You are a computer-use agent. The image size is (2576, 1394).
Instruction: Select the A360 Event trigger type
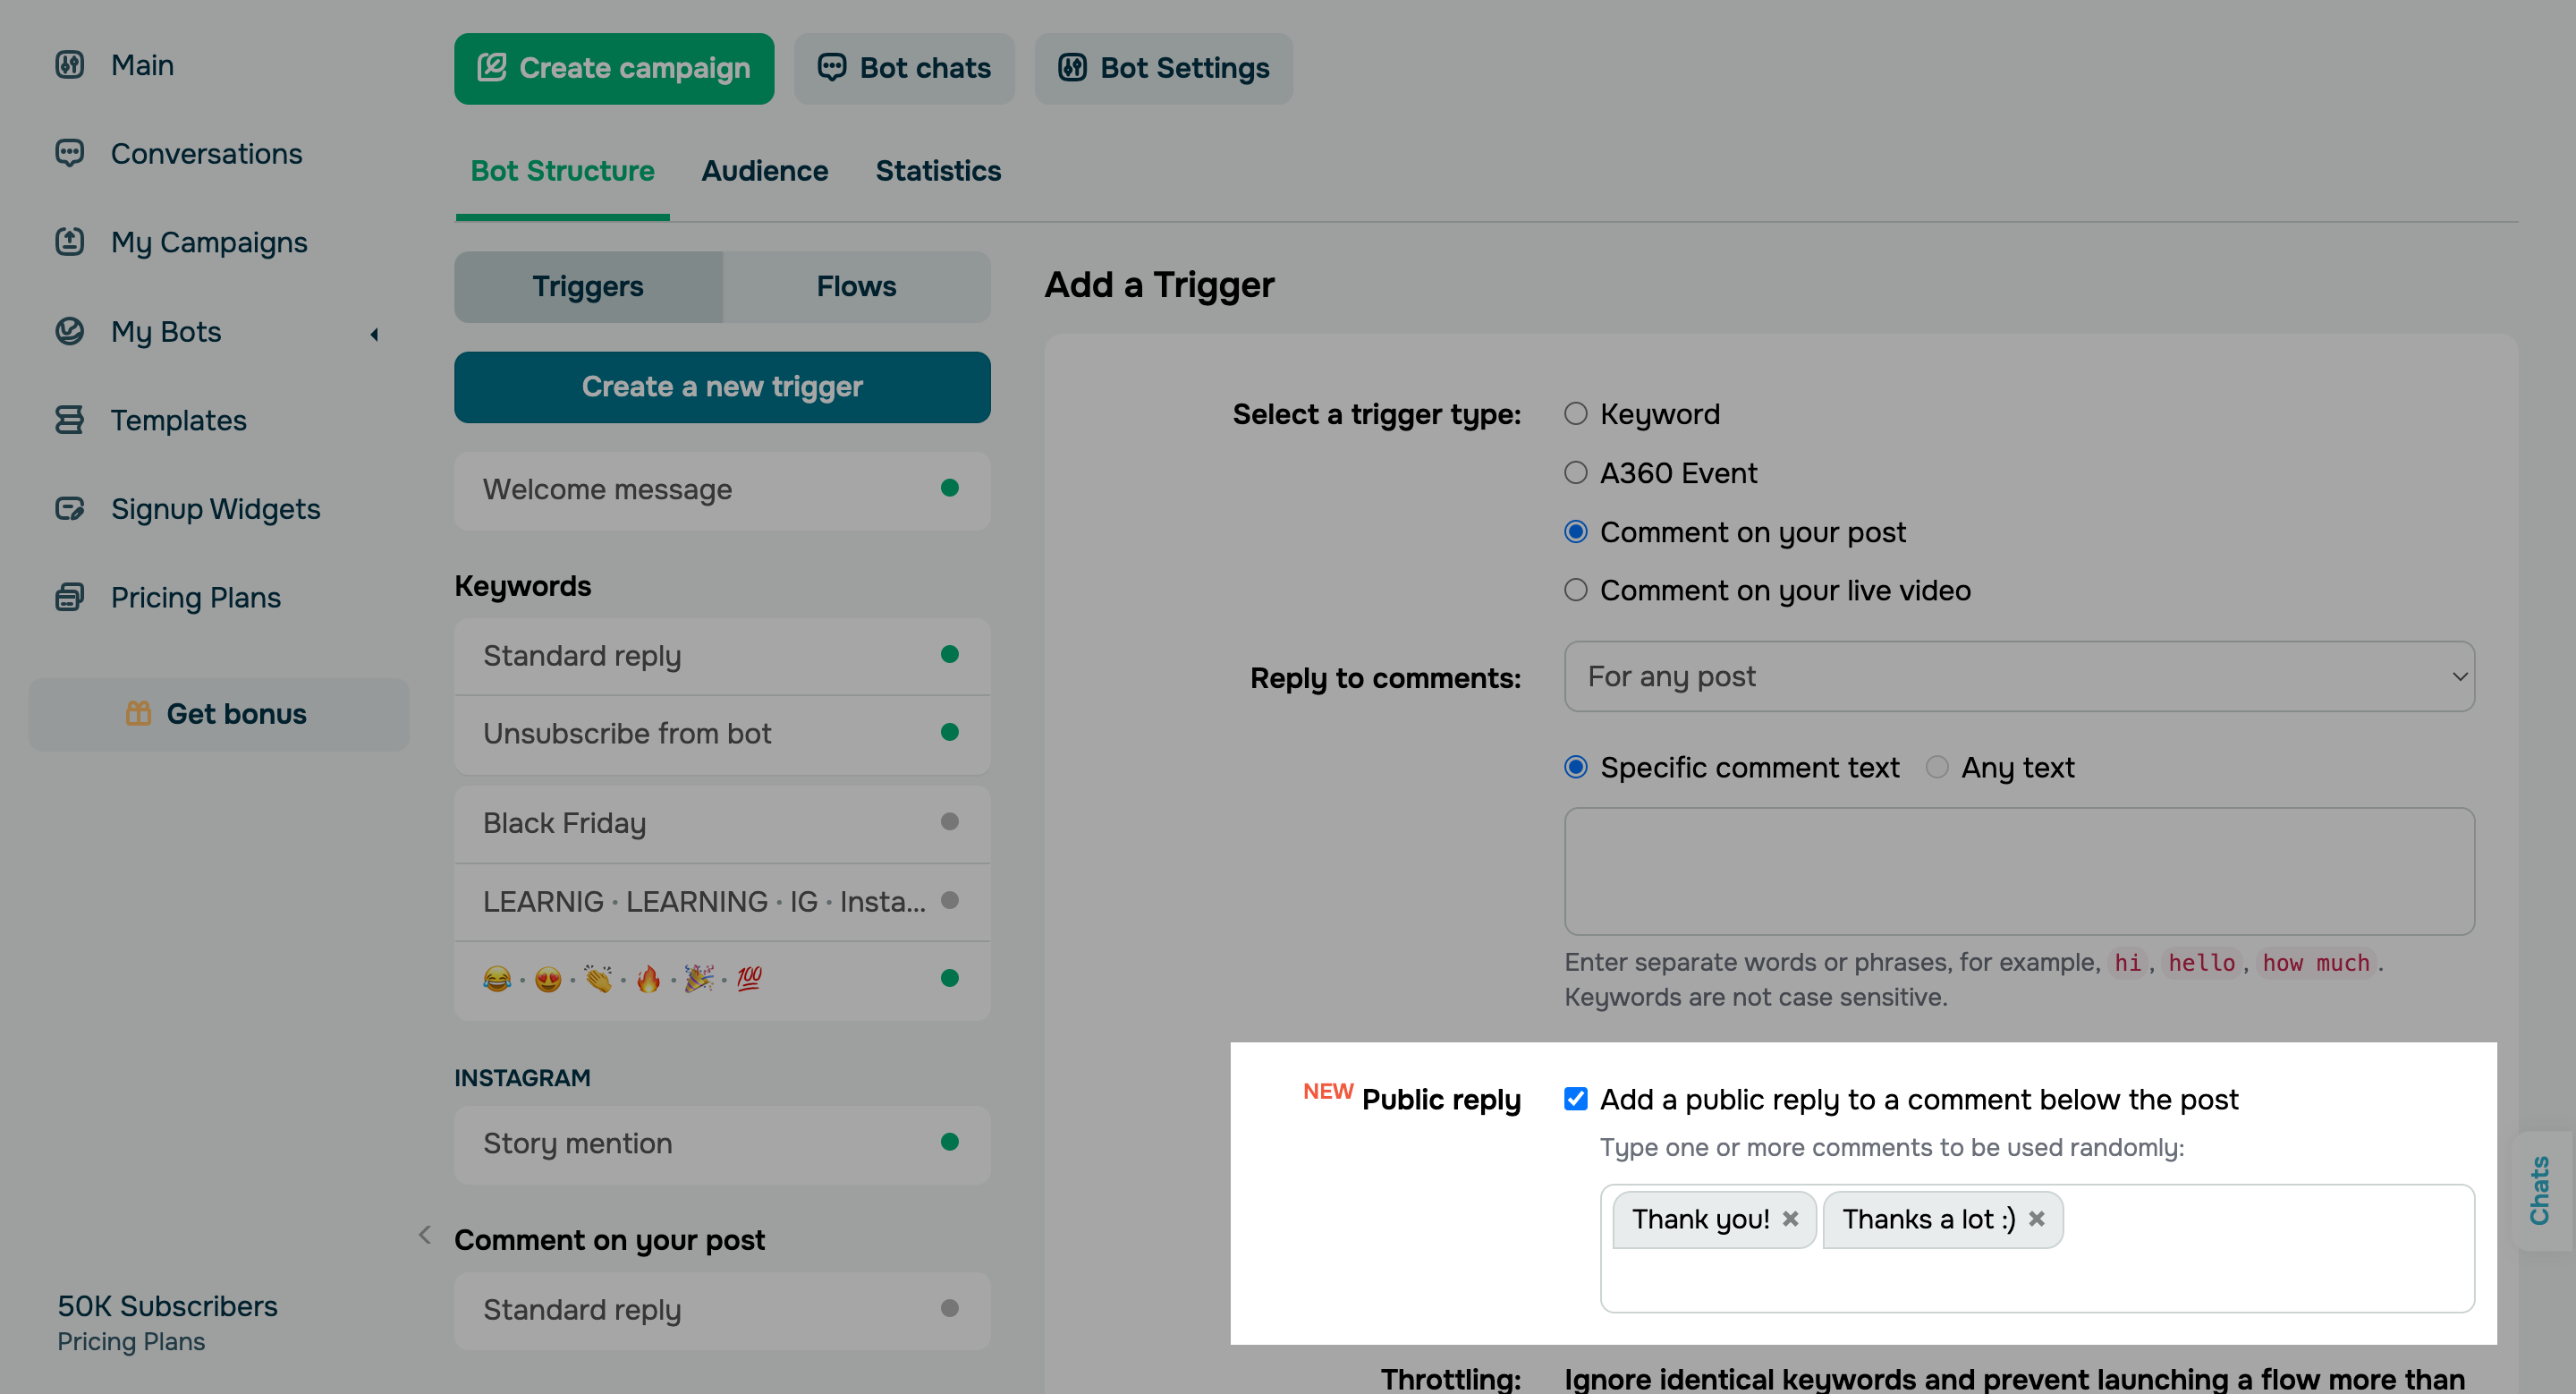coord(1576,472)
